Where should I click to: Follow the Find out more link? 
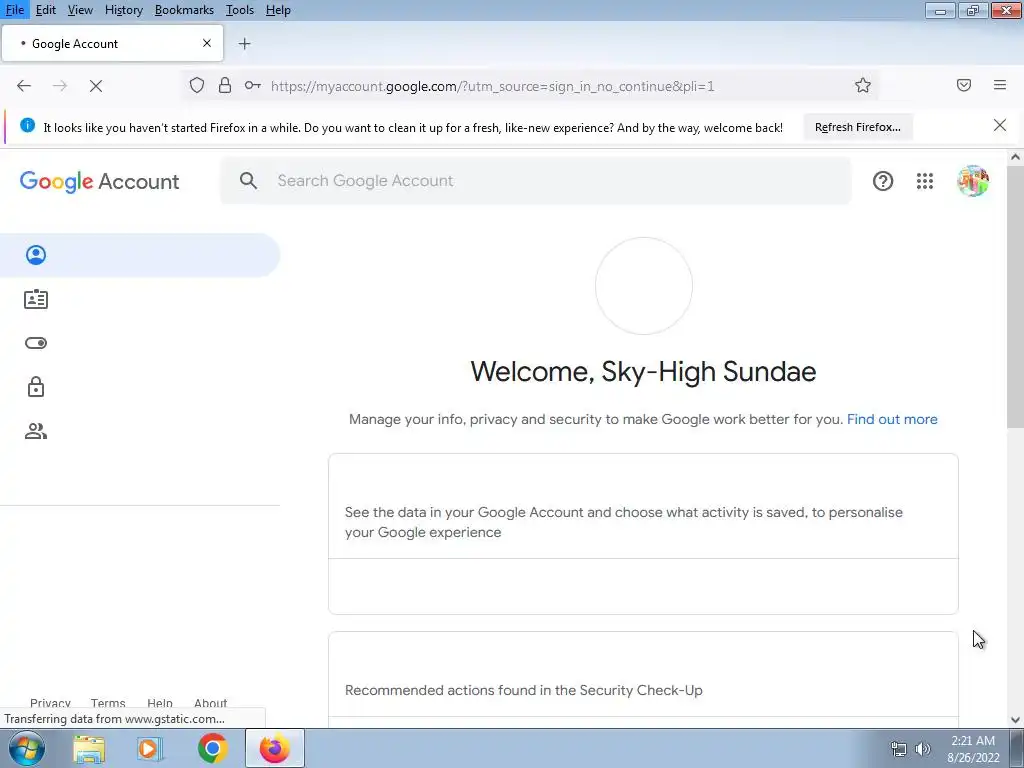point(892,419)
